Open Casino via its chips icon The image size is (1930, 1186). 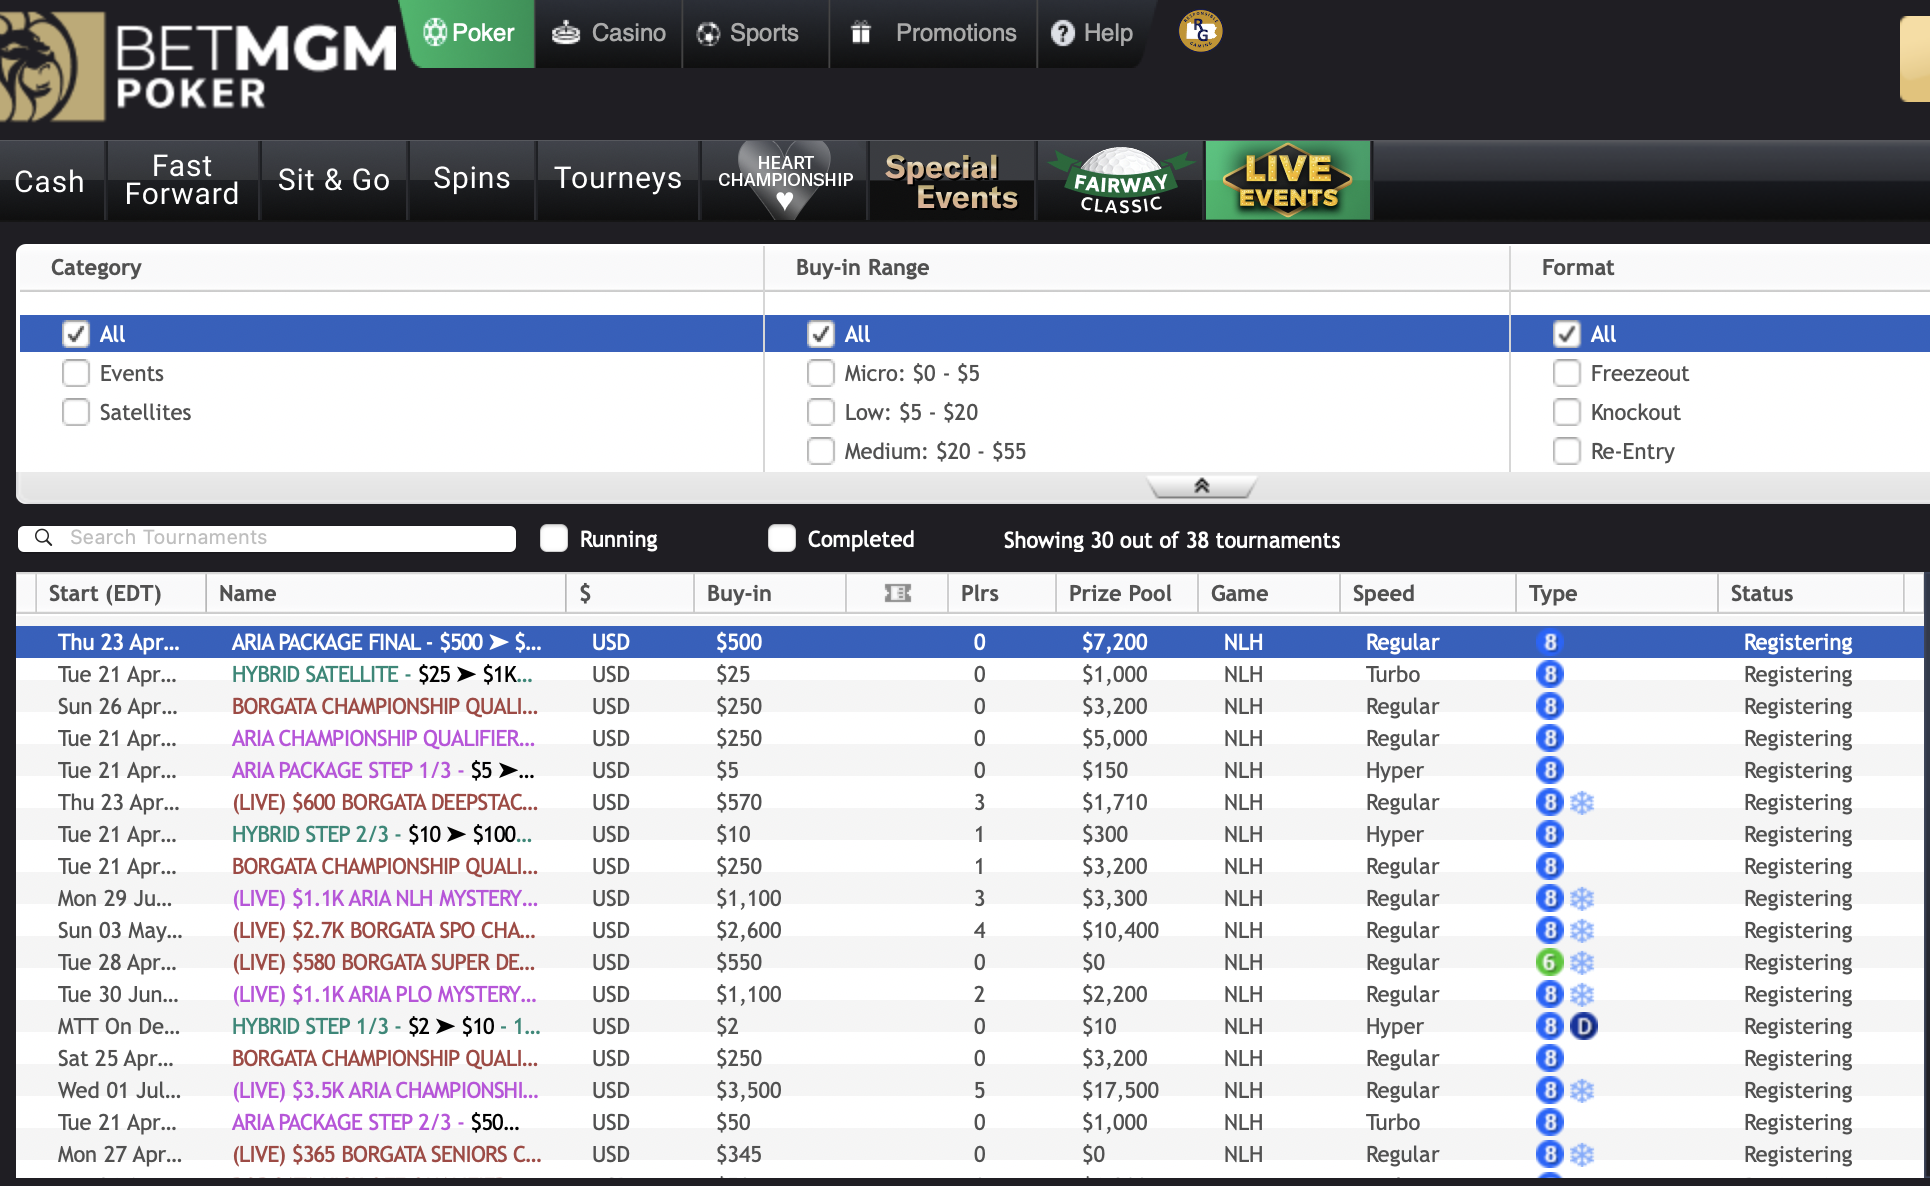(x=565, y=32)
